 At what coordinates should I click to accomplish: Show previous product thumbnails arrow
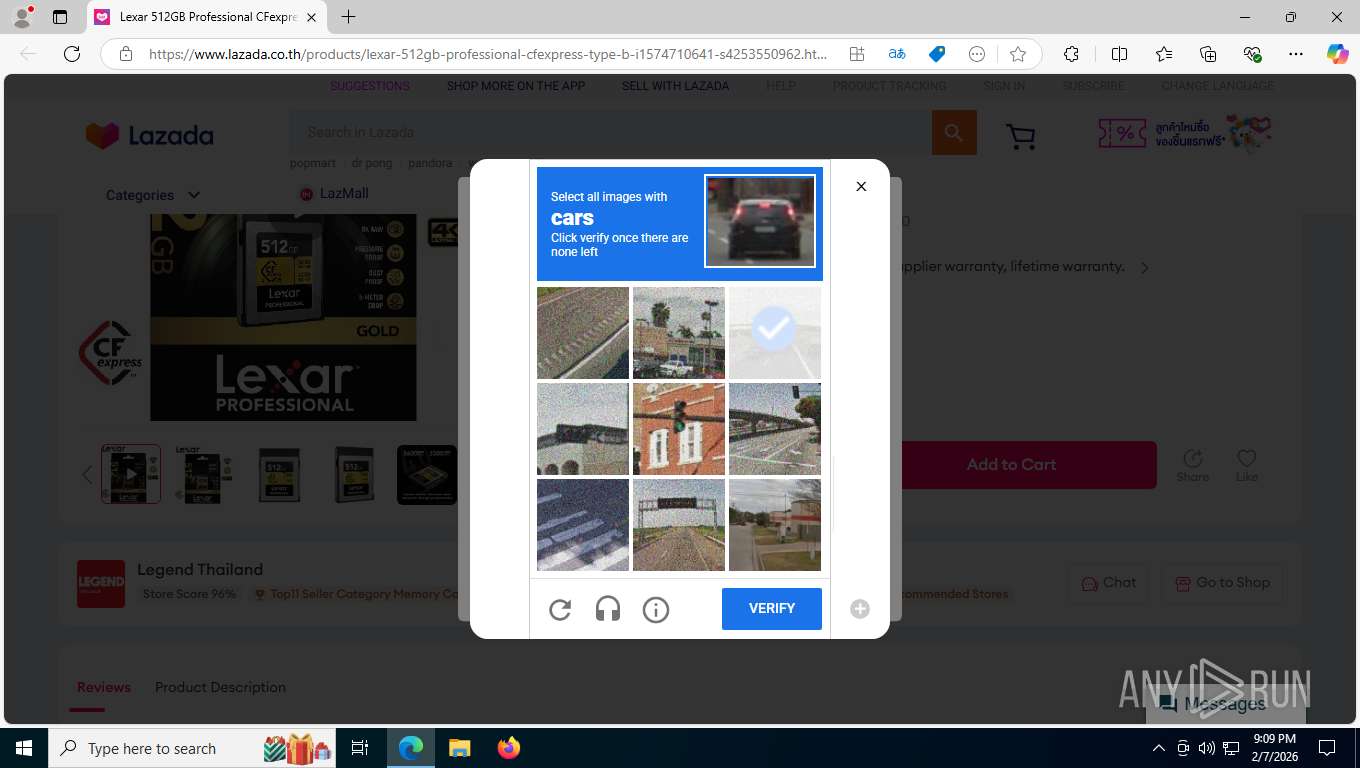(x=87, y=475)
